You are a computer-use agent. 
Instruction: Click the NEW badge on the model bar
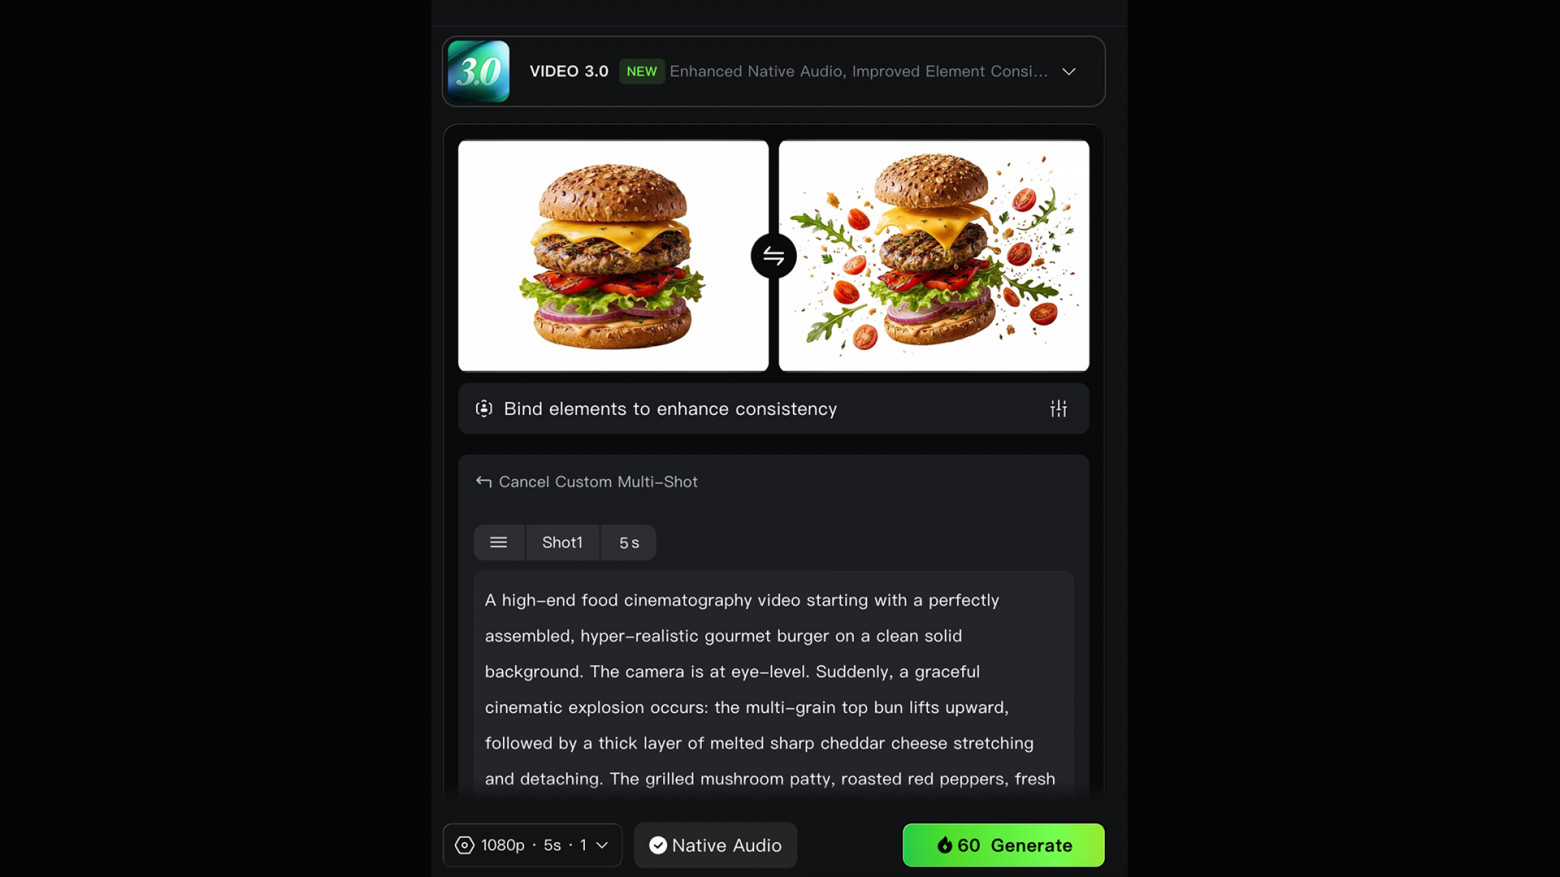642,72
